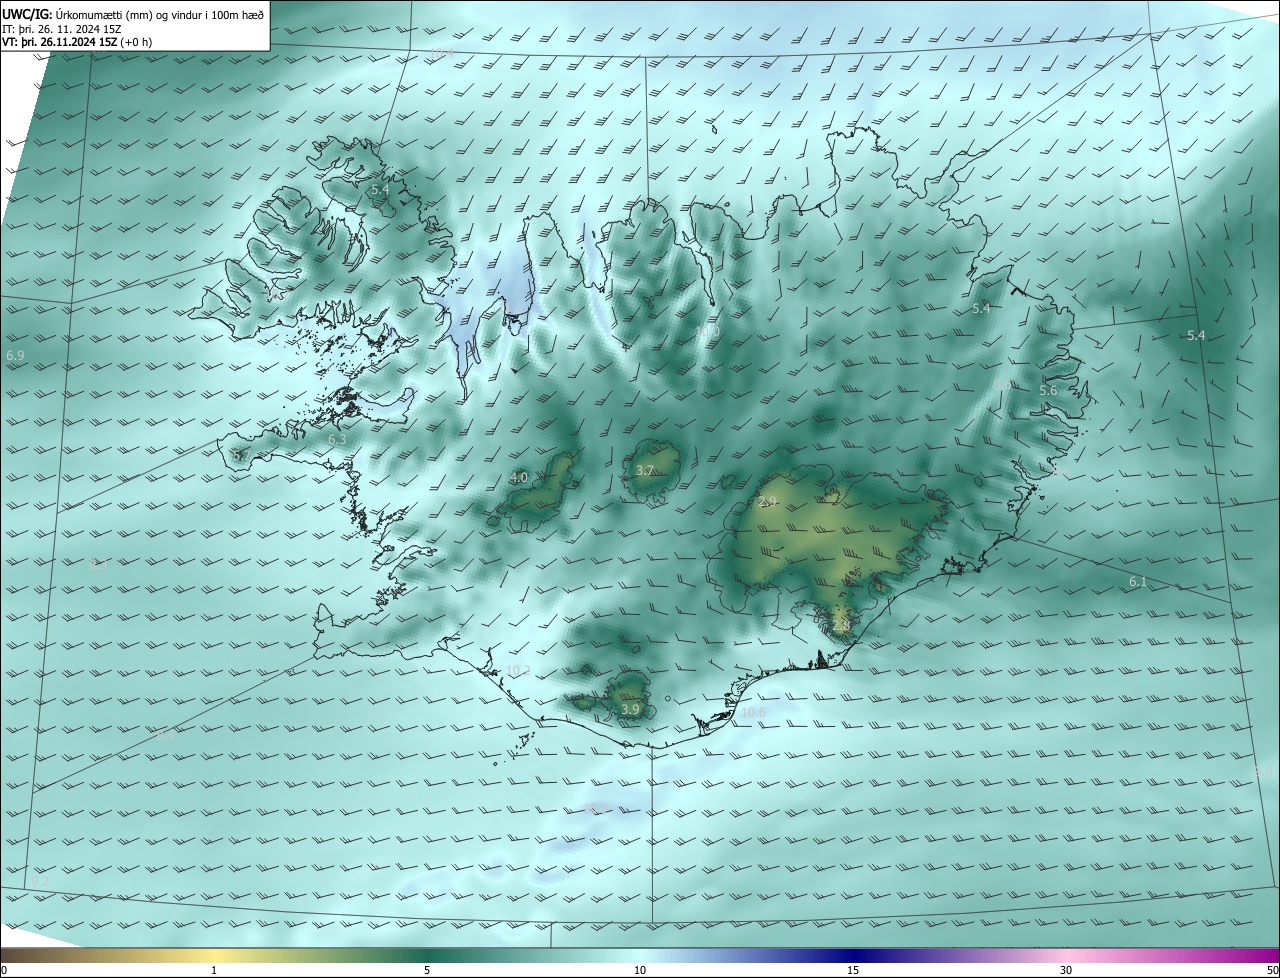Click the legend tick label 1
This screenshot has height=978, width=1280.
tap(214, 971)
